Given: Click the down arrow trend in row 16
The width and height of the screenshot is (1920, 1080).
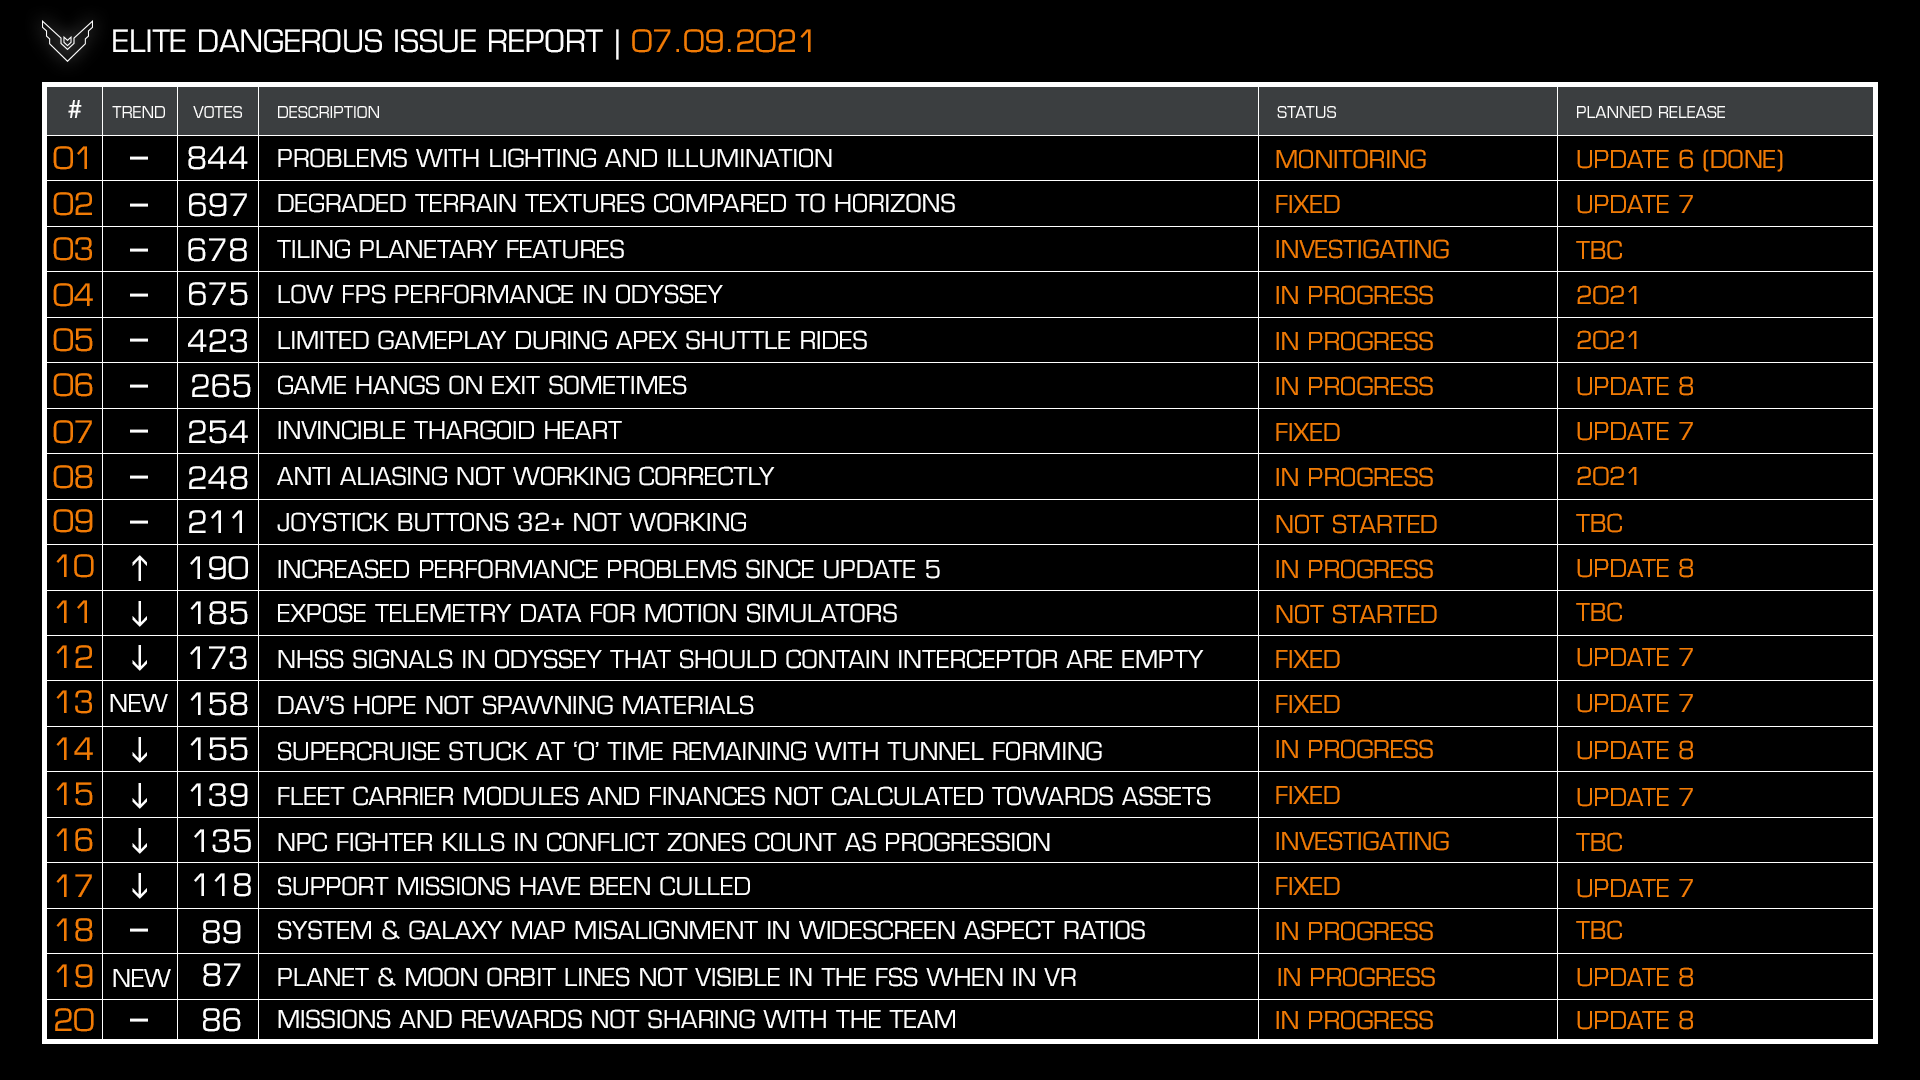Looking at the screenshot, I should [x=139, y=841].
